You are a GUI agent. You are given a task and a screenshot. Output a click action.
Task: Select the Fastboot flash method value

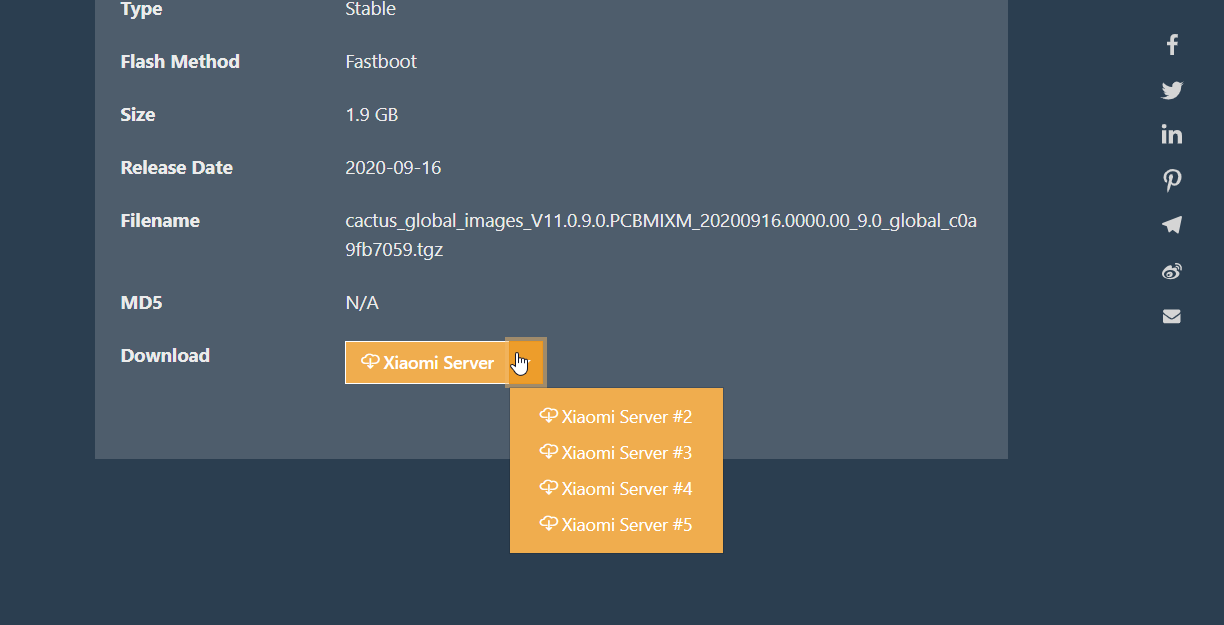[x=381, y=61]
